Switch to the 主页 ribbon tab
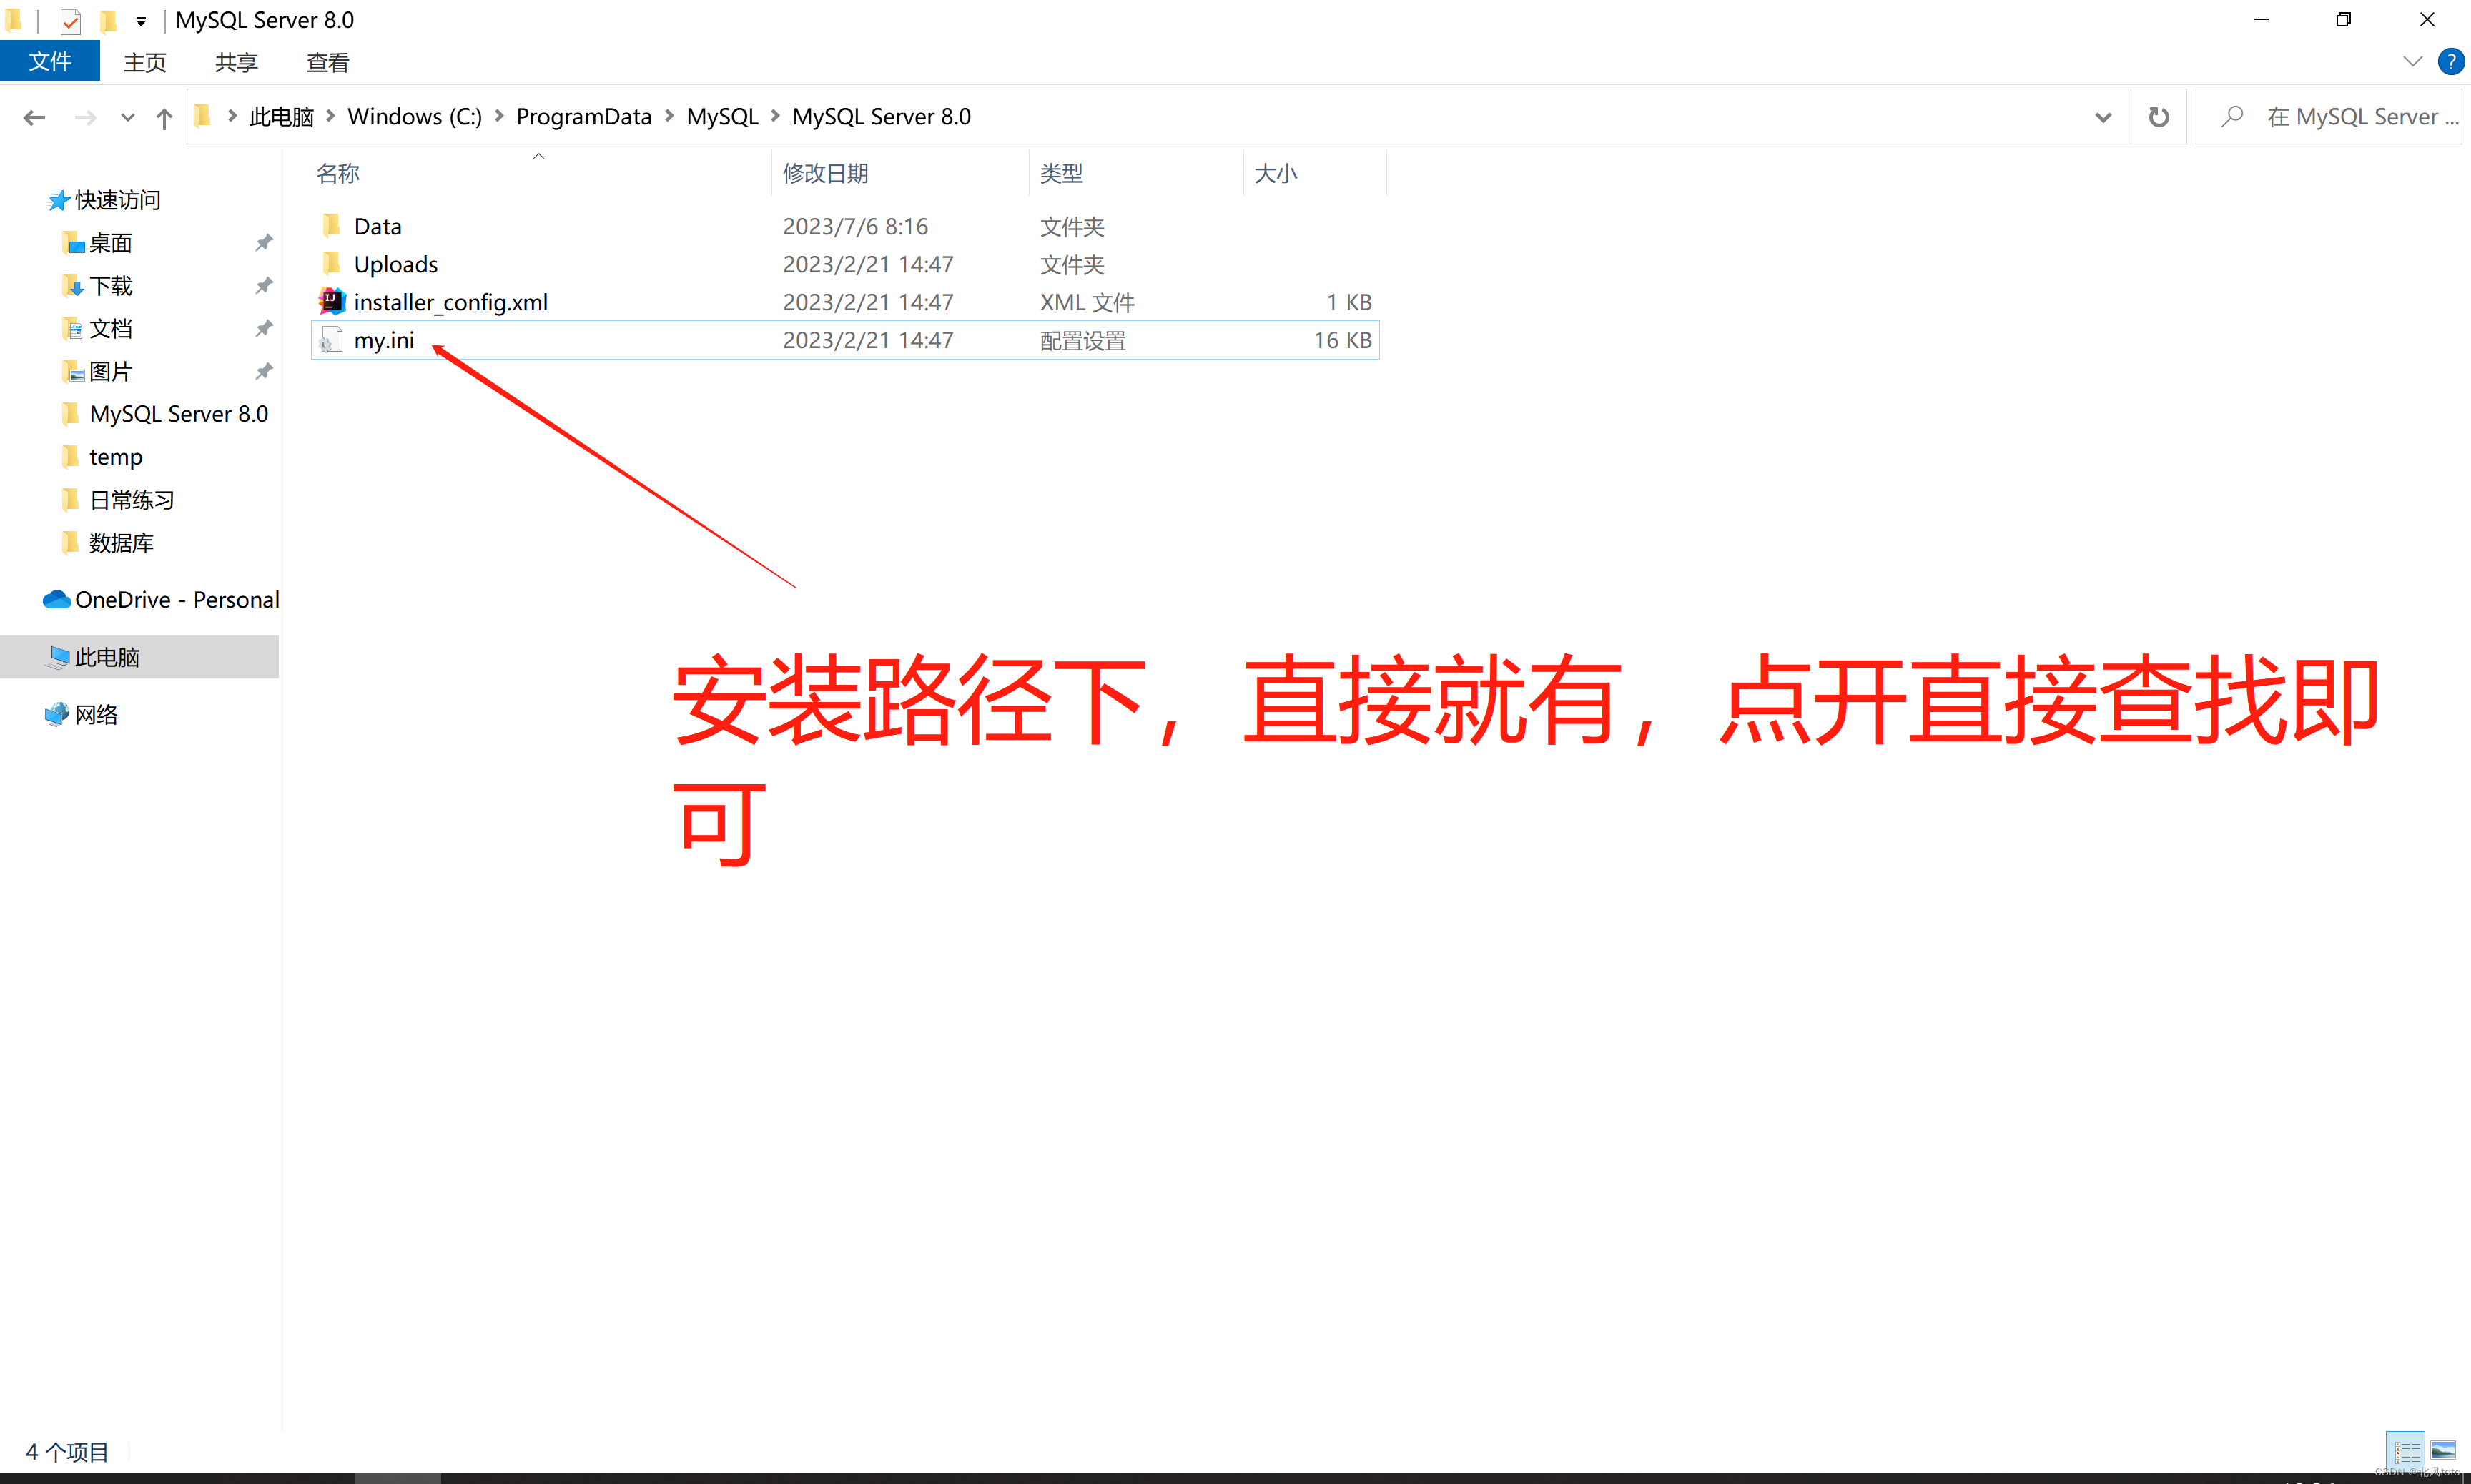Screen dimensions: 2471x1484 pos(145,62)
